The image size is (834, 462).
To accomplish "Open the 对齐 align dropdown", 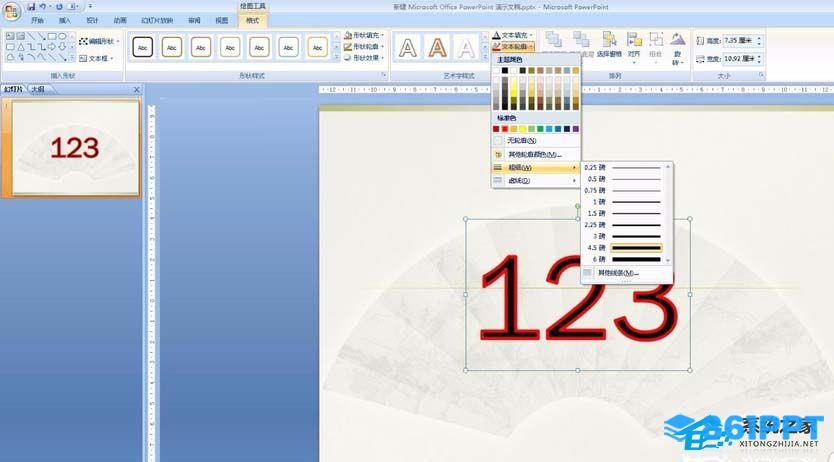I will (x=634, y=48).
